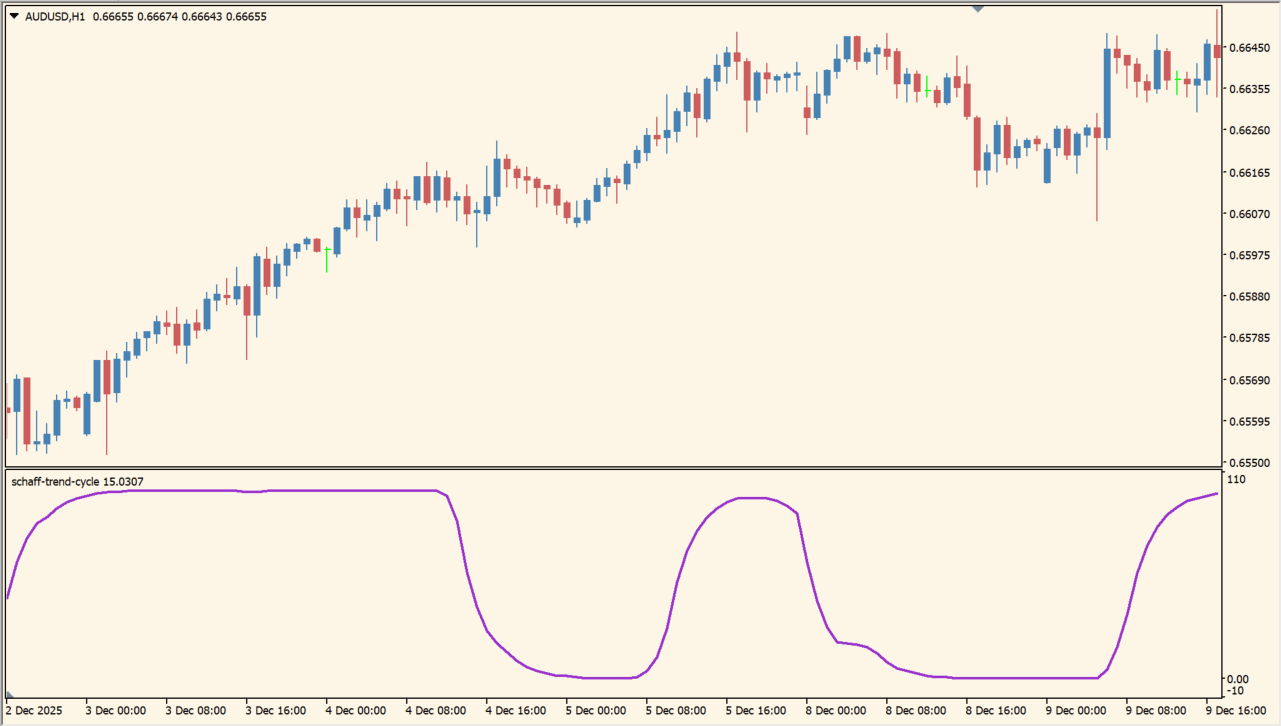This screenshot has width=1281, height=726.
Task: Click the 0.00 level on indicator scale
Action: pyautogui.click(x=1239, y=680)
